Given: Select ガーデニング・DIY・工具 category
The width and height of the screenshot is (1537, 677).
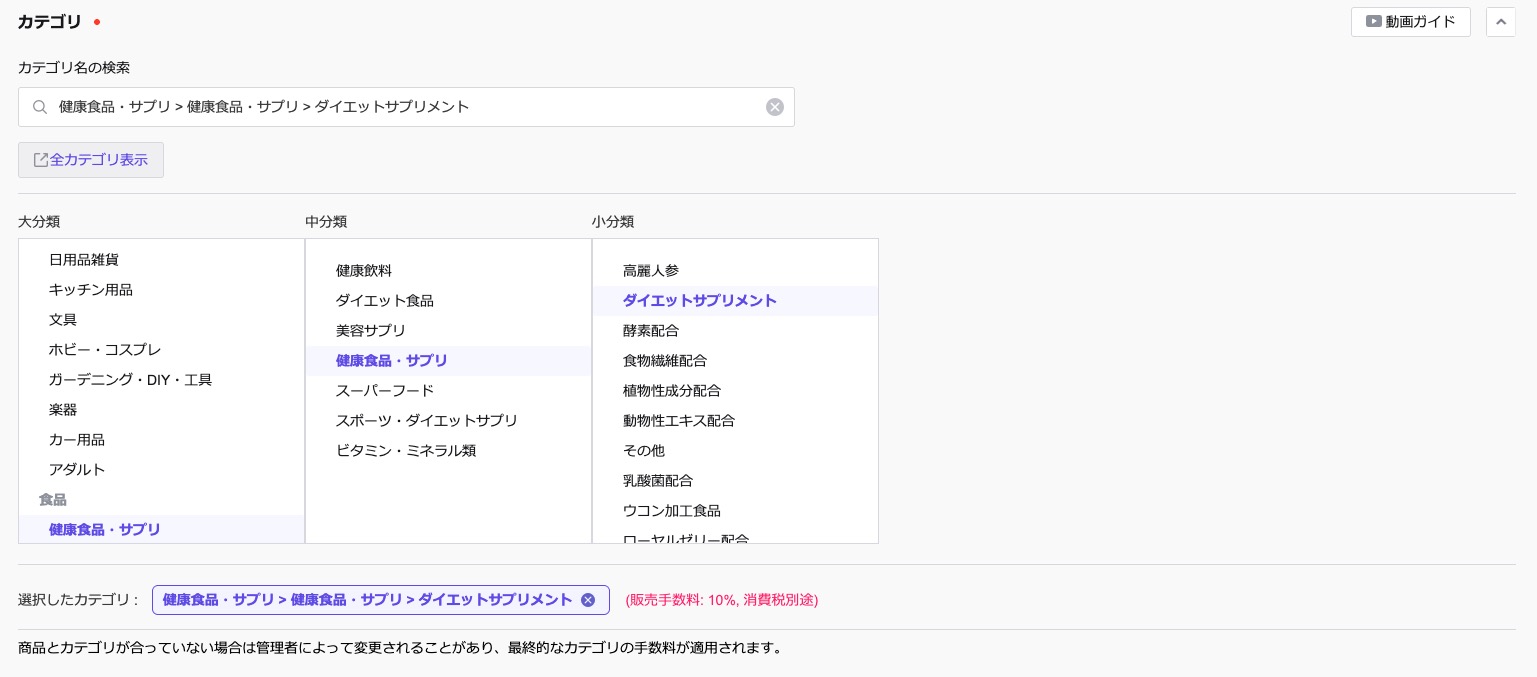Looking at the screenshot, I should point(130,380).
